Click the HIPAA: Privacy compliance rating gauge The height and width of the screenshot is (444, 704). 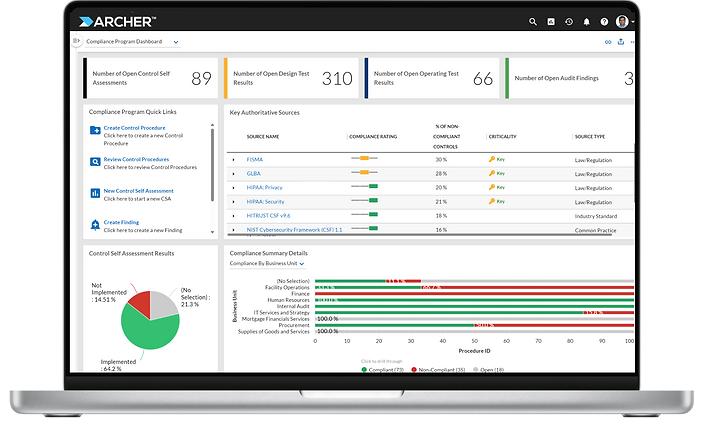(x=364, y=186)
